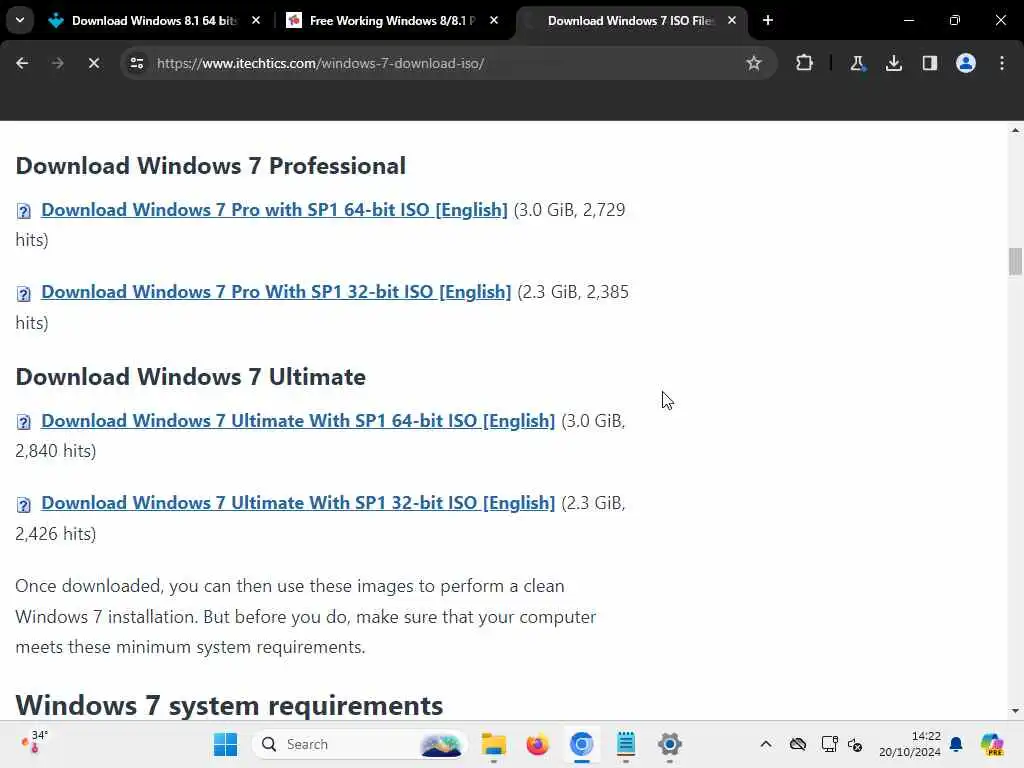Screen dimensions: 1024x768
Task: Close the Download Windows 7 ISO File tab
Action: point(732,21)
